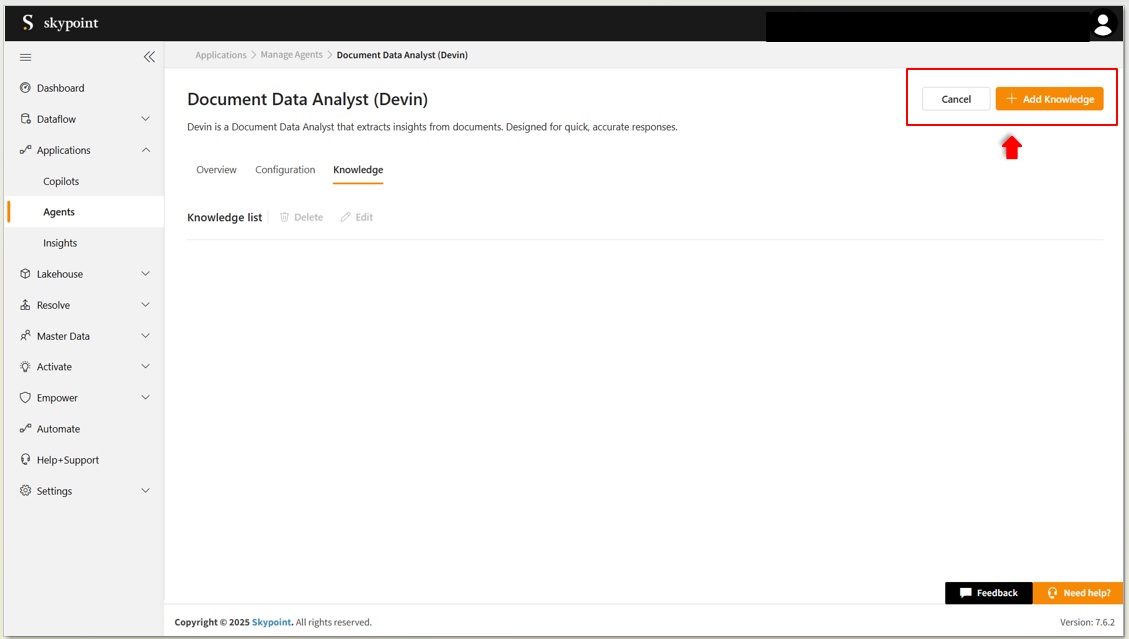Click the Cancel button
This screenshot has width=1129, height=639.
[956, 99]
